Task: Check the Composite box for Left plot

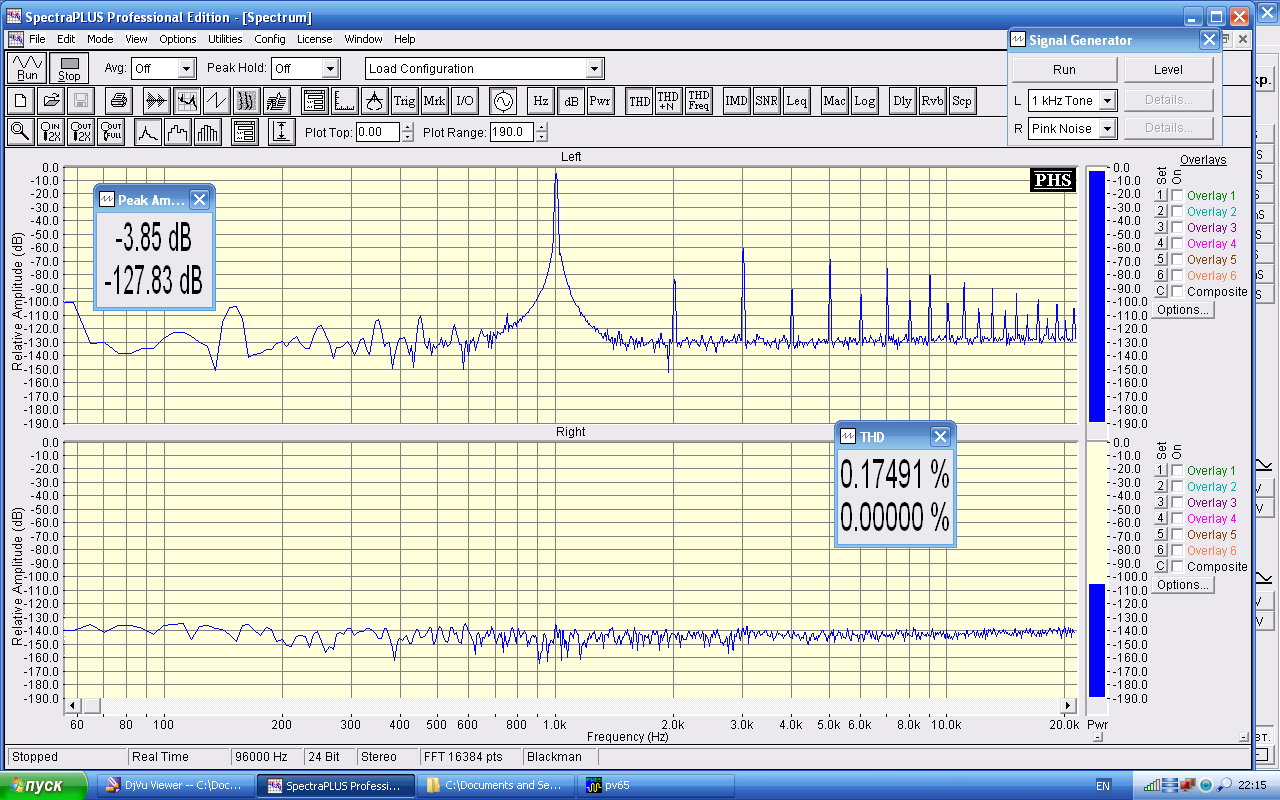Action: 1177,292
